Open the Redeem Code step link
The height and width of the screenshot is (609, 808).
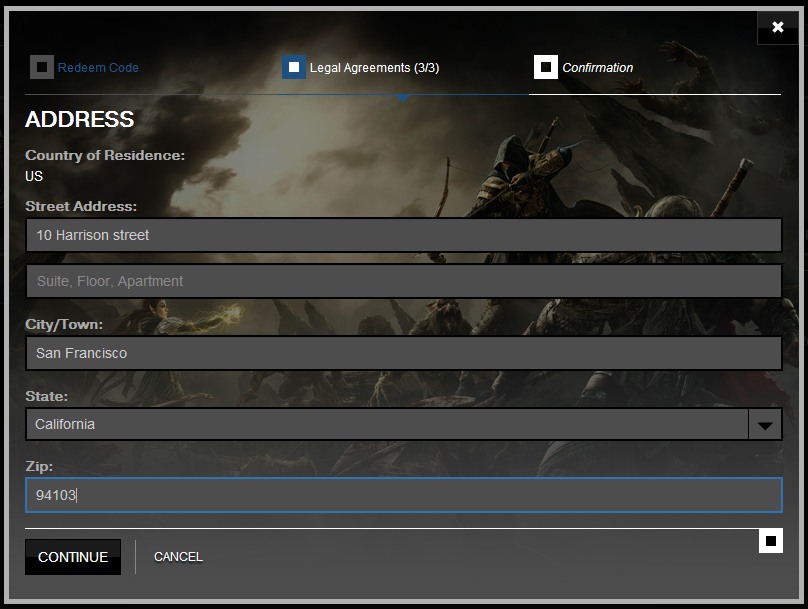tap(98, 67)
